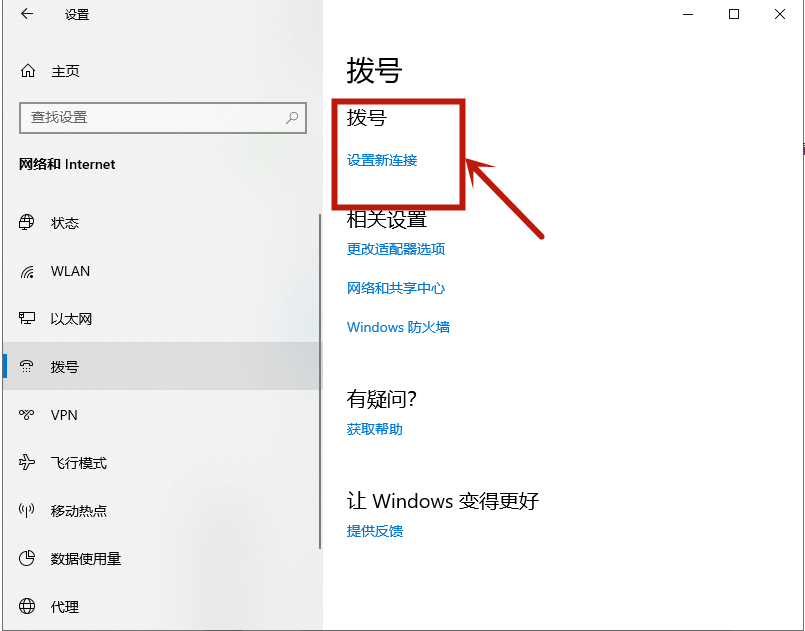The height and width of the screenshot is (631, 805).
Task: Click the WLAN wifi signal icon
Action: (x=27, y=271)
